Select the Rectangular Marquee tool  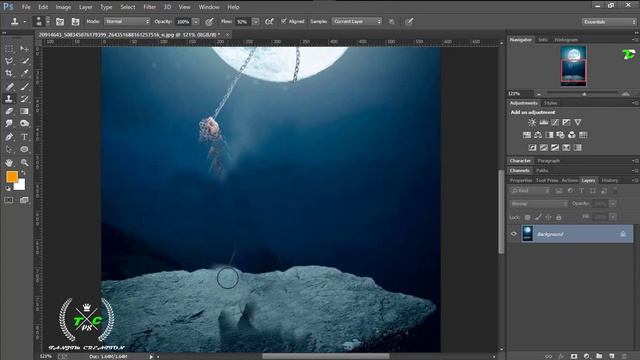coord(9,49)
